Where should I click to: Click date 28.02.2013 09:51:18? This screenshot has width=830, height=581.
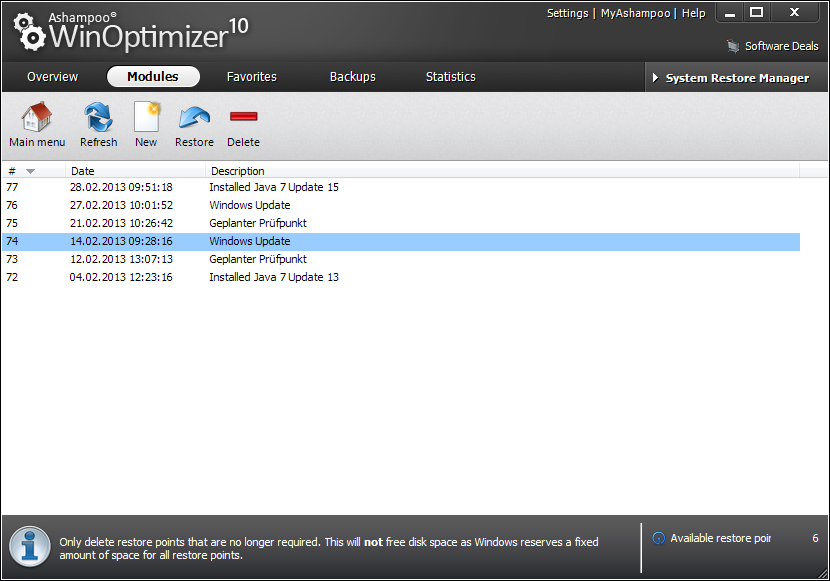[121, 187]
